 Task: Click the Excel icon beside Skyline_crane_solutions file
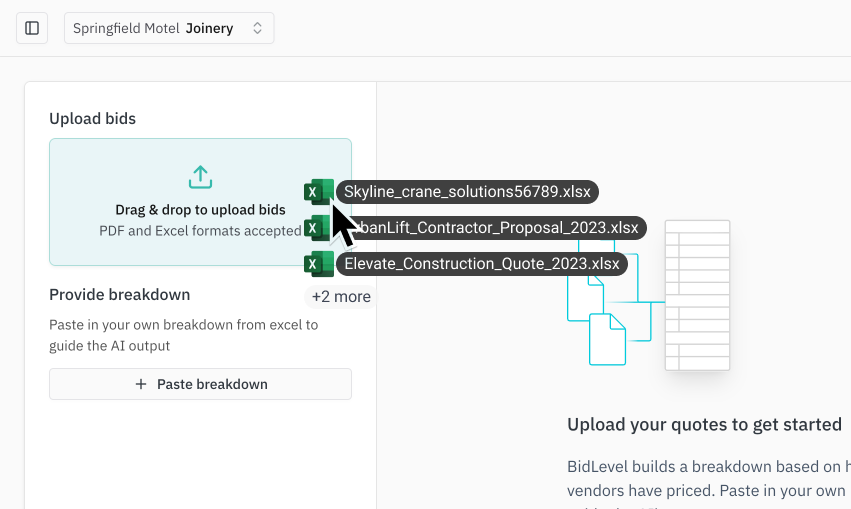click(x=318, y=191)
